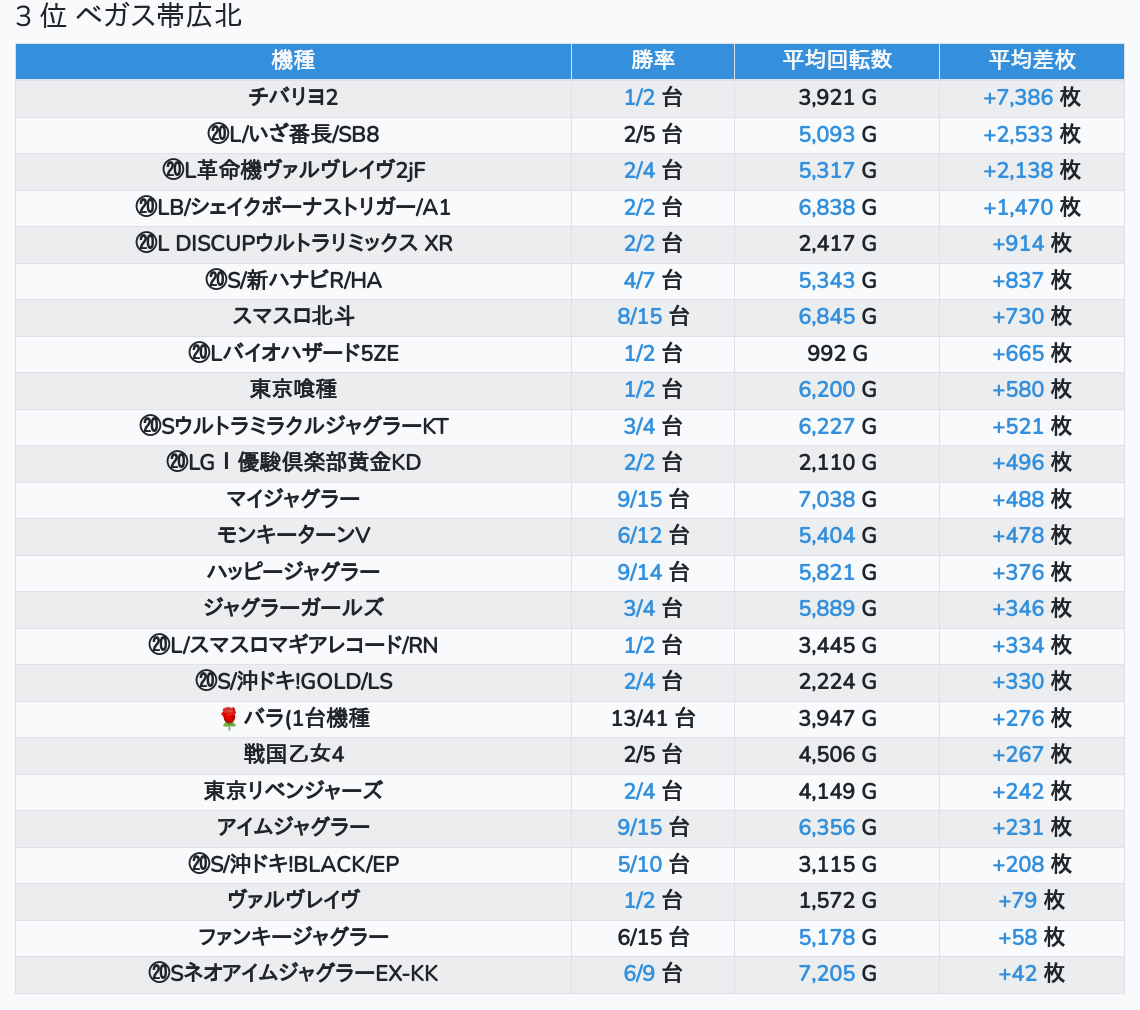
Task: Click the 平均回転数 column header
Action: (x=836, y=60)
